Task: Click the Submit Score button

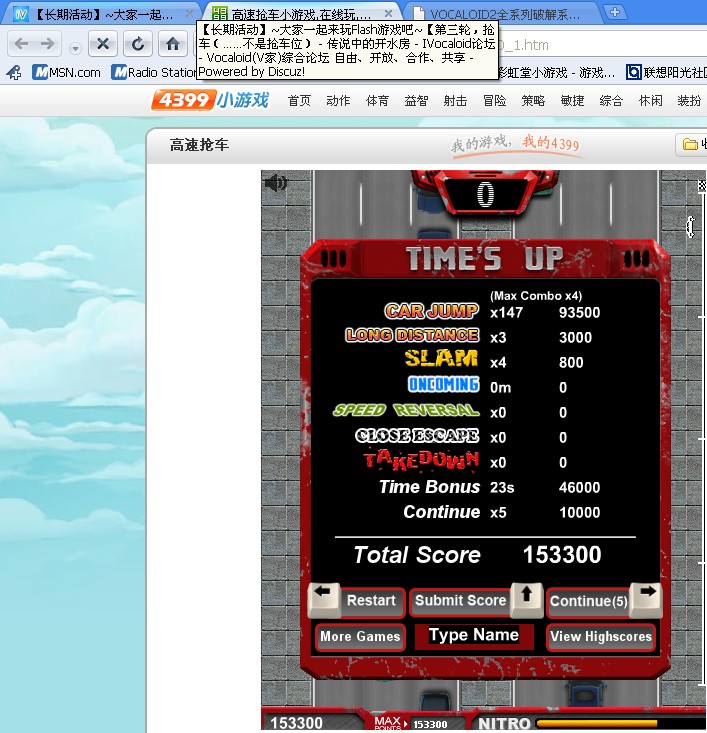Action: tap(461, 601)
